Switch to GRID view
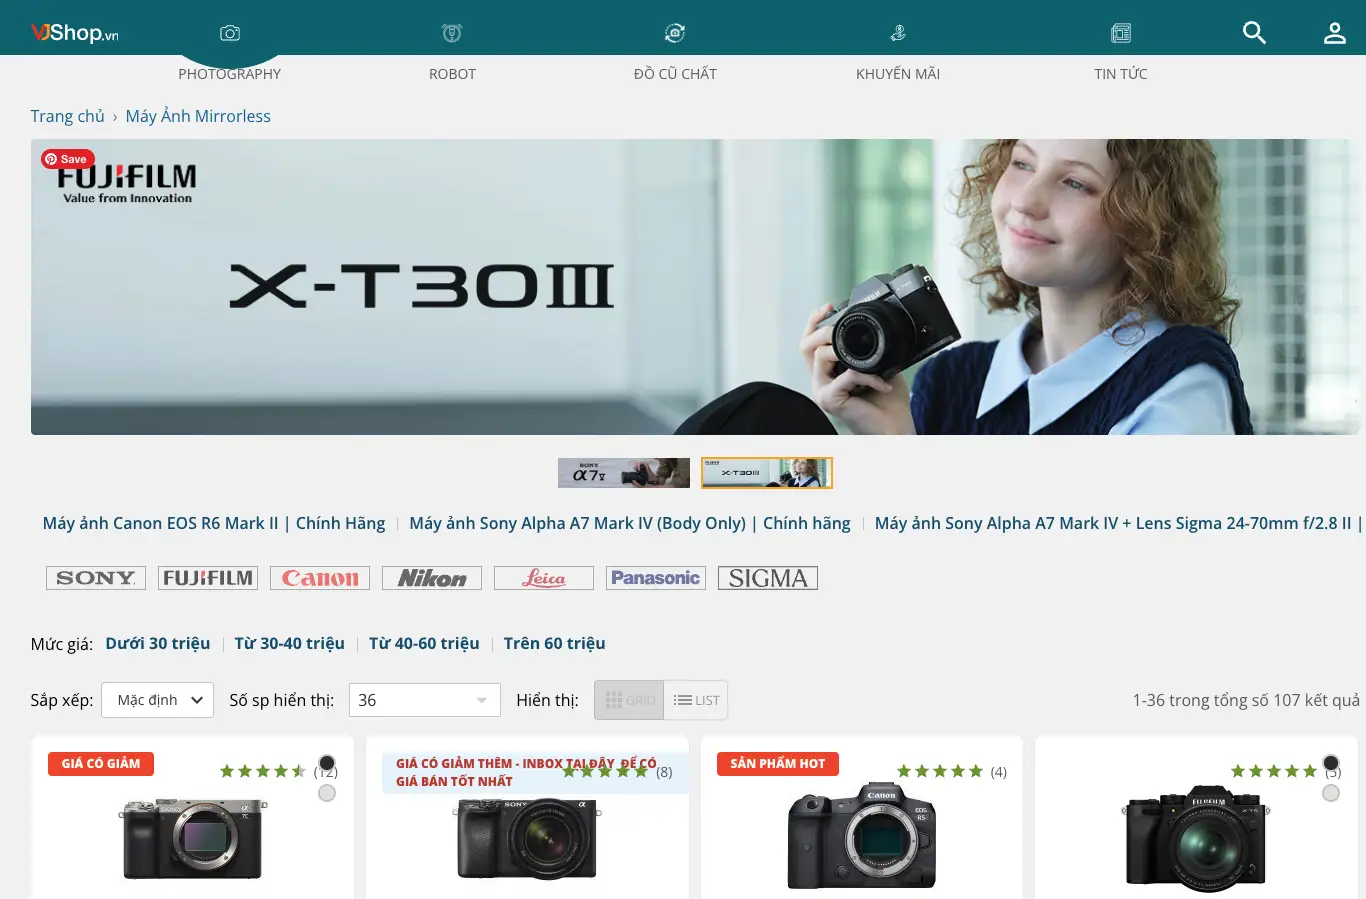The image size is (1366, 899). [x=629, y=700]
